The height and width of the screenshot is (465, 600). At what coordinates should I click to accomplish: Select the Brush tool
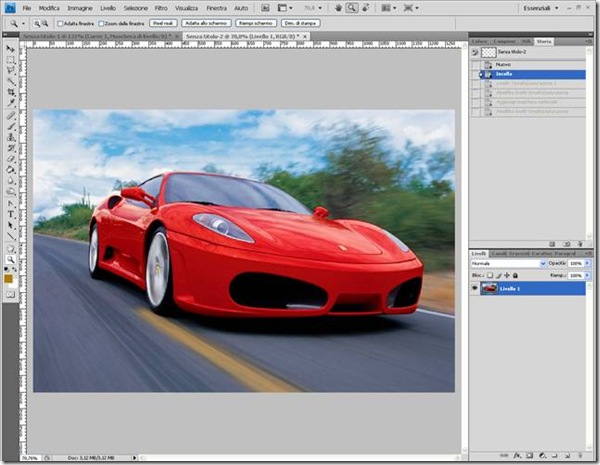[10, 126]
